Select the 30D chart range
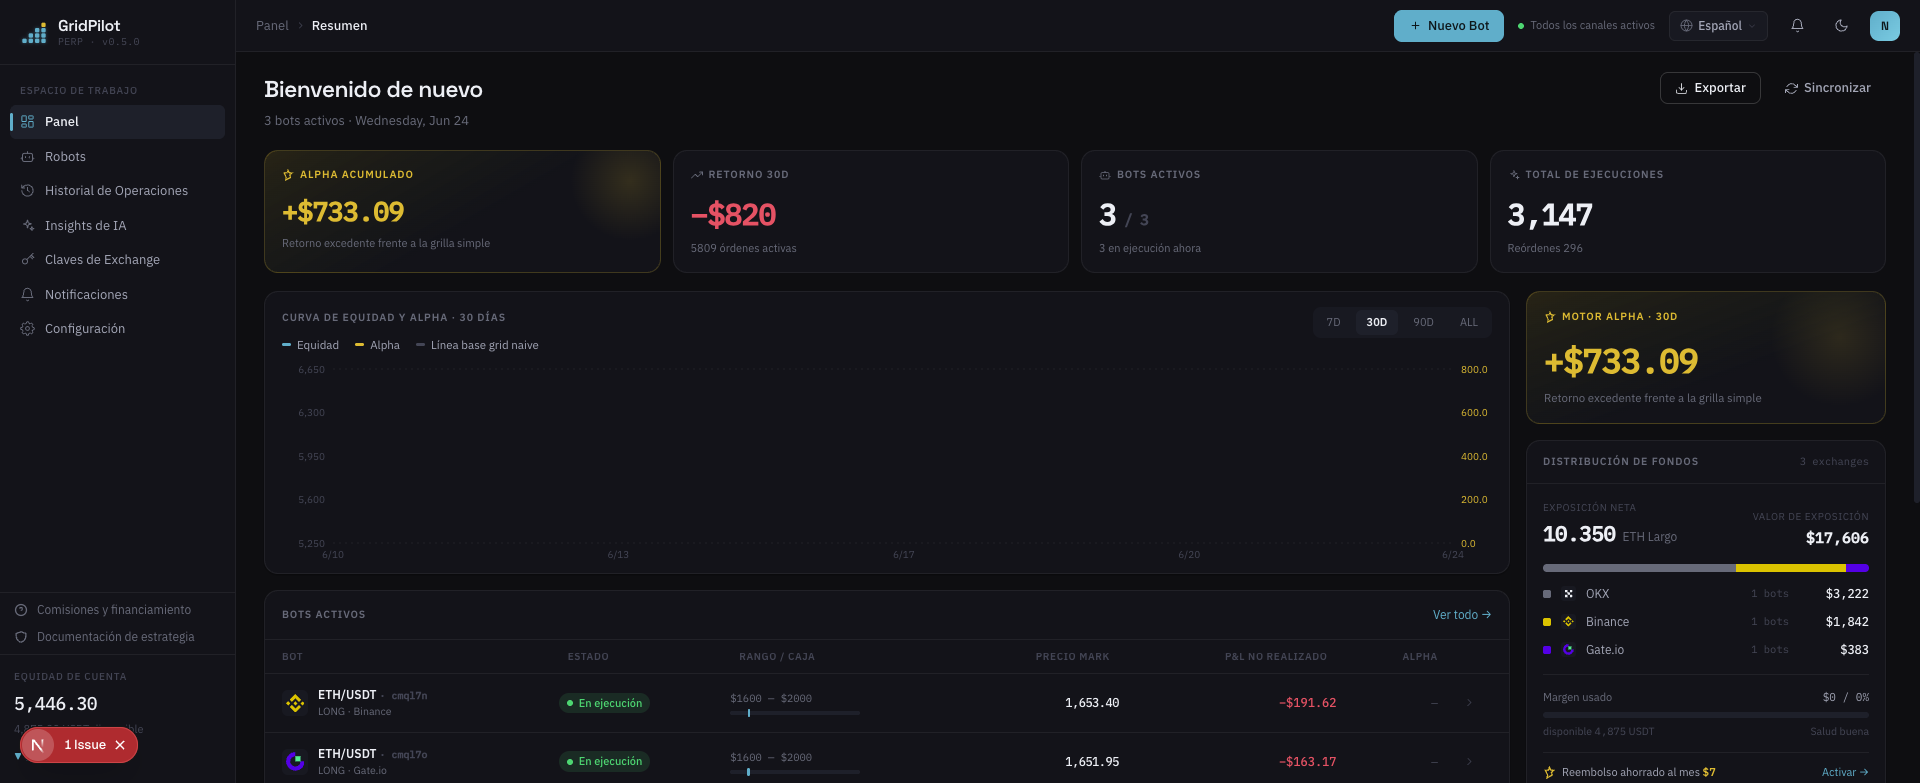Viewport: 1920px width, 783px height. (x=1377, y=322)
